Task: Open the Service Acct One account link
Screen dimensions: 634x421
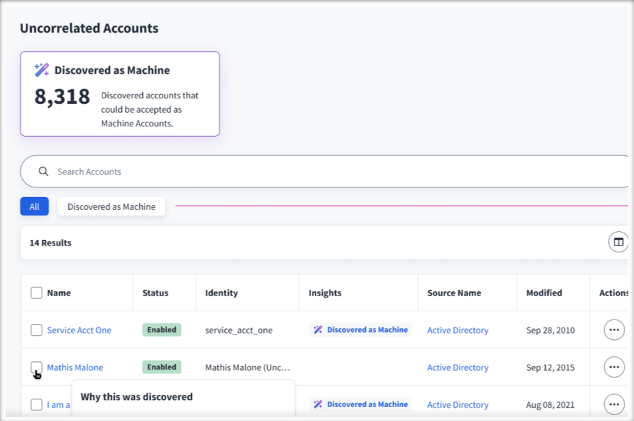Action: point(79,330)
